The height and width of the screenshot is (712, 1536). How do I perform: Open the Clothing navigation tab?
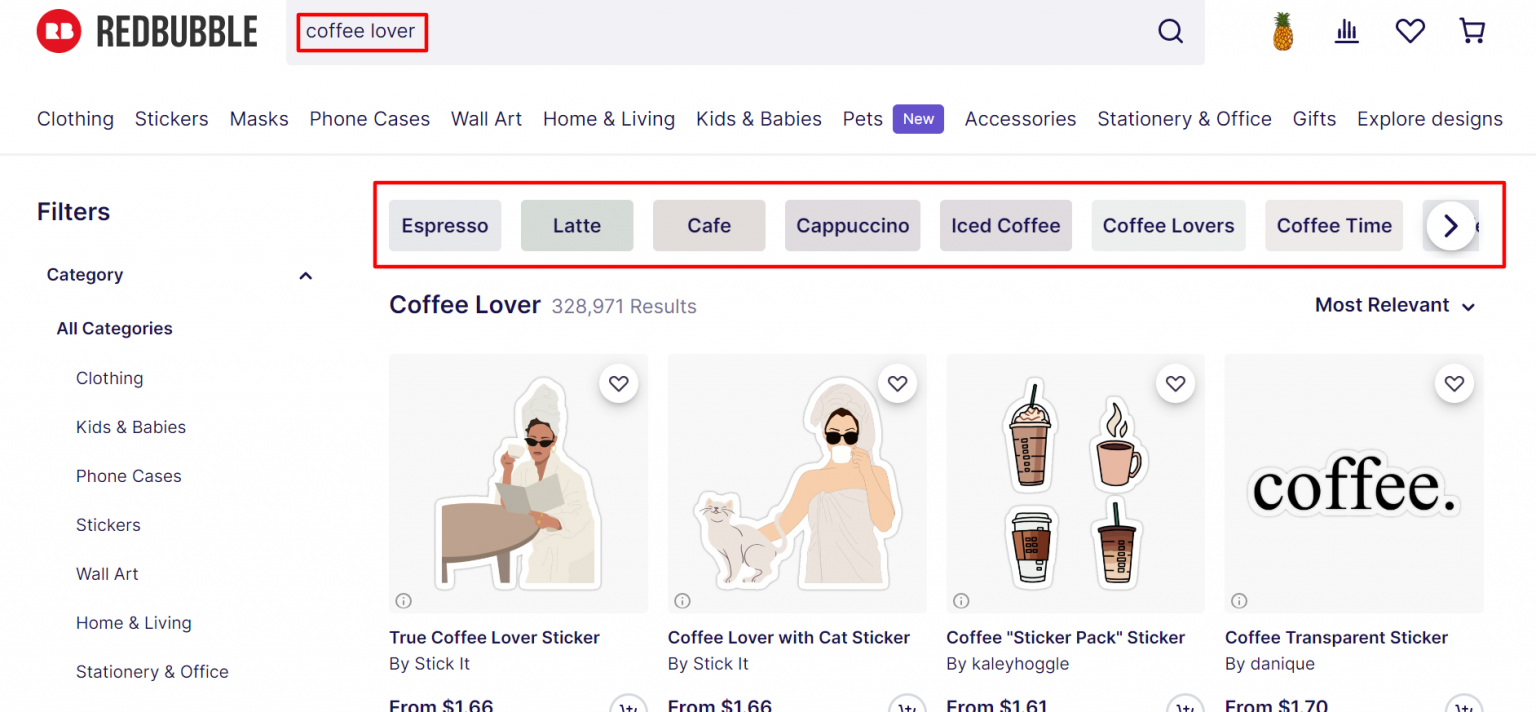coord(75,118)
